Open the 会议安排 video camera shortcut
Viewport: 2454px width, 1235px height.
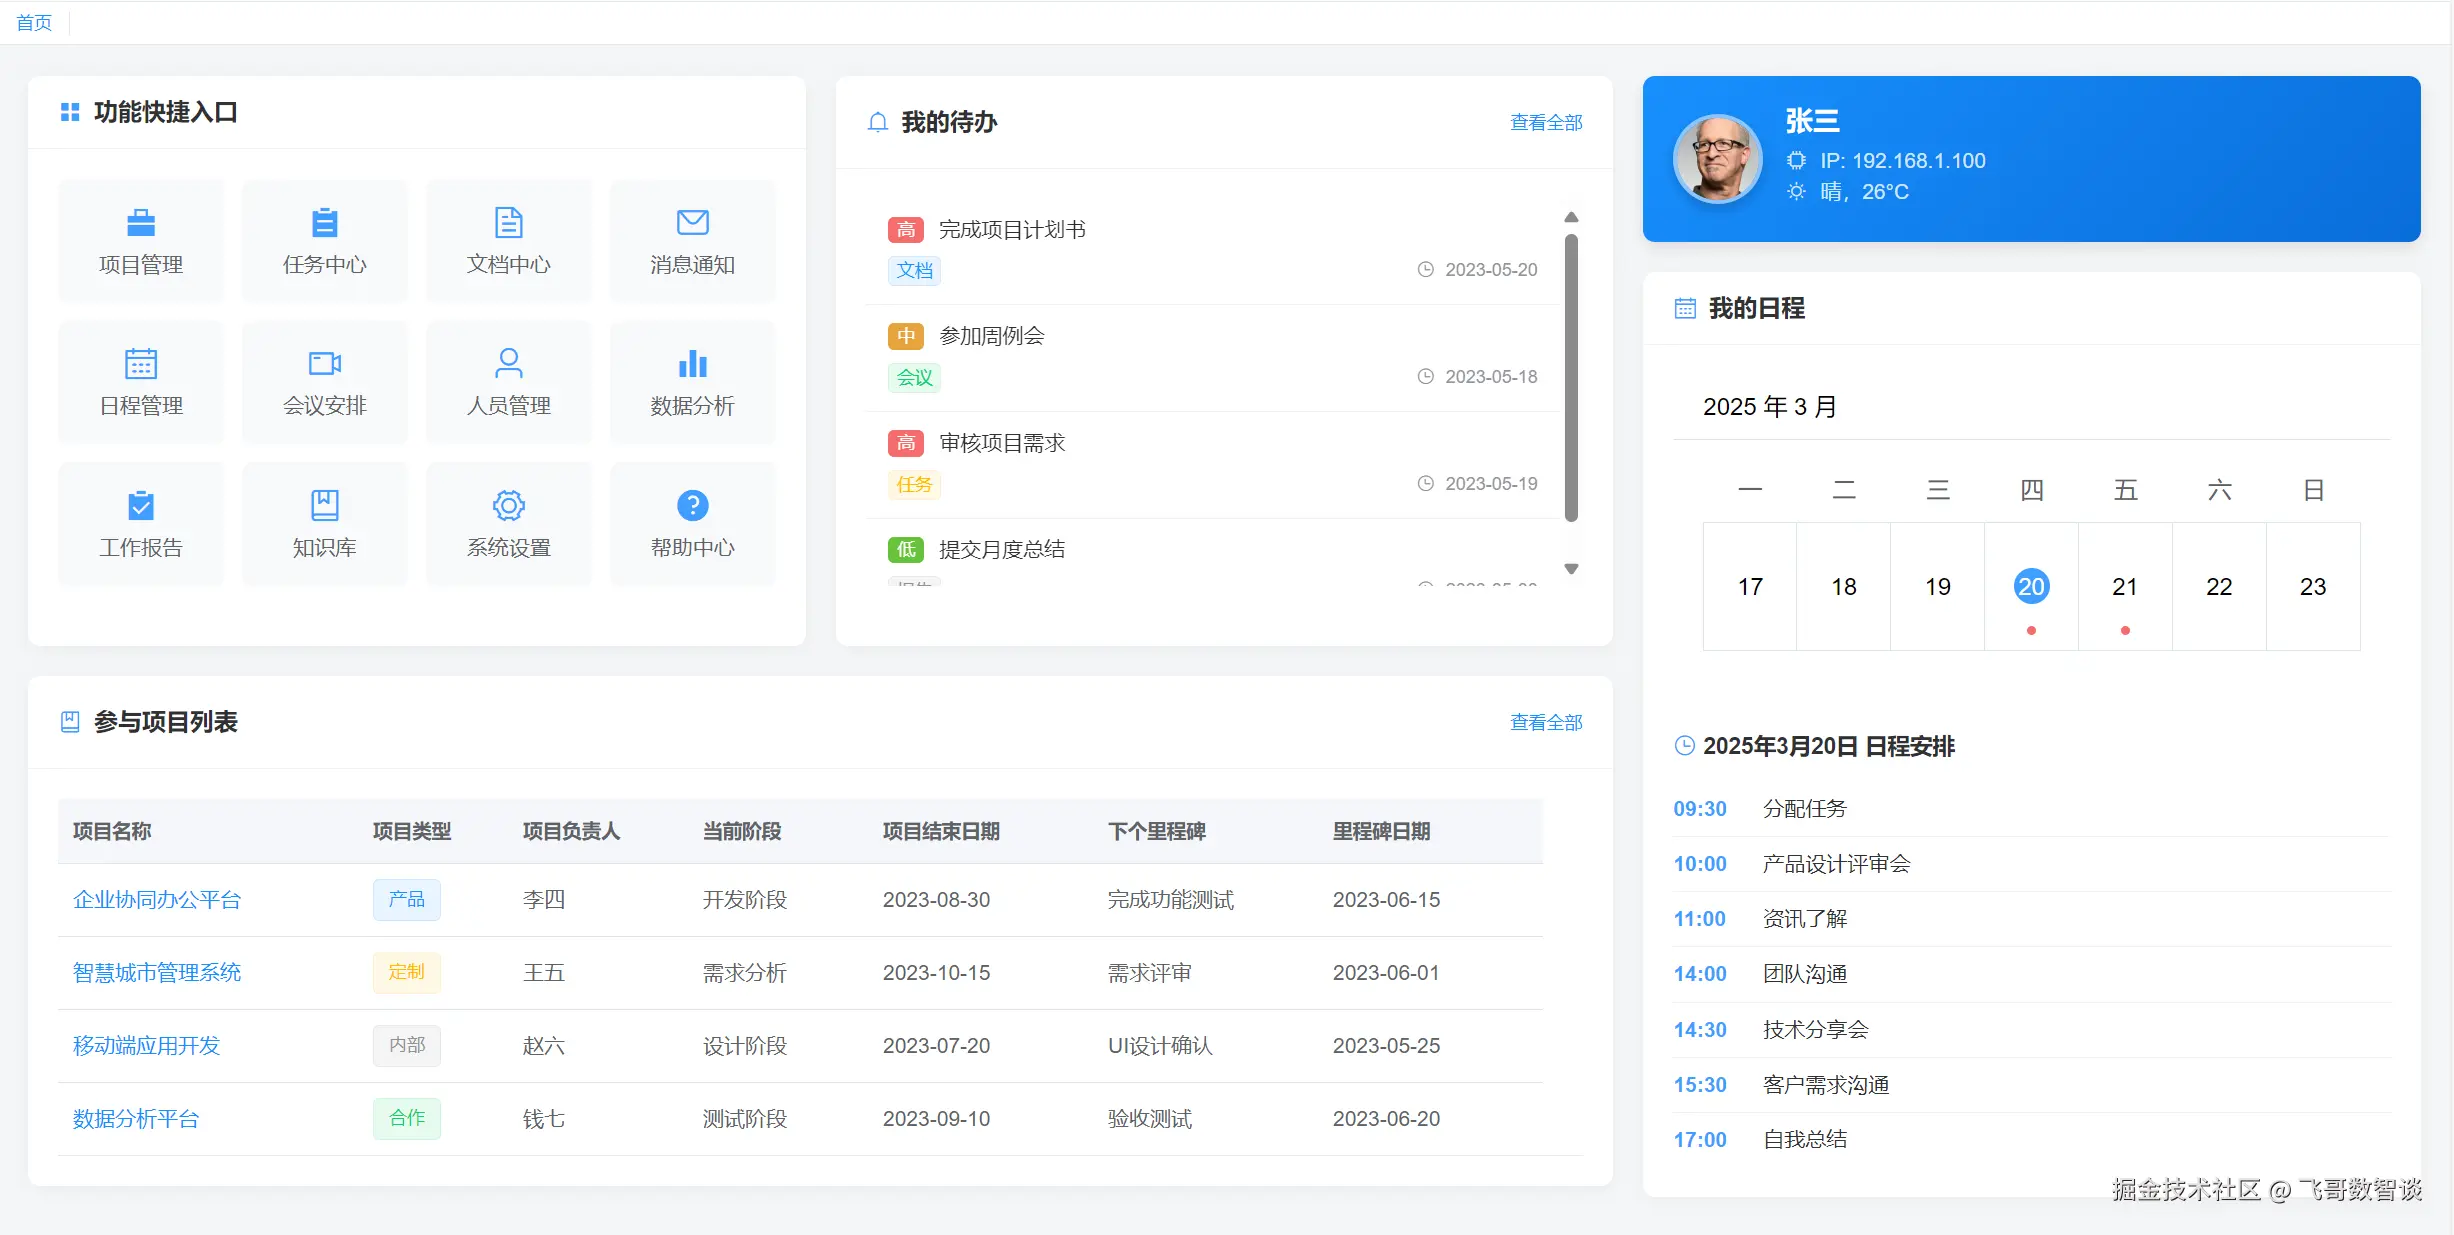[325, 382]
